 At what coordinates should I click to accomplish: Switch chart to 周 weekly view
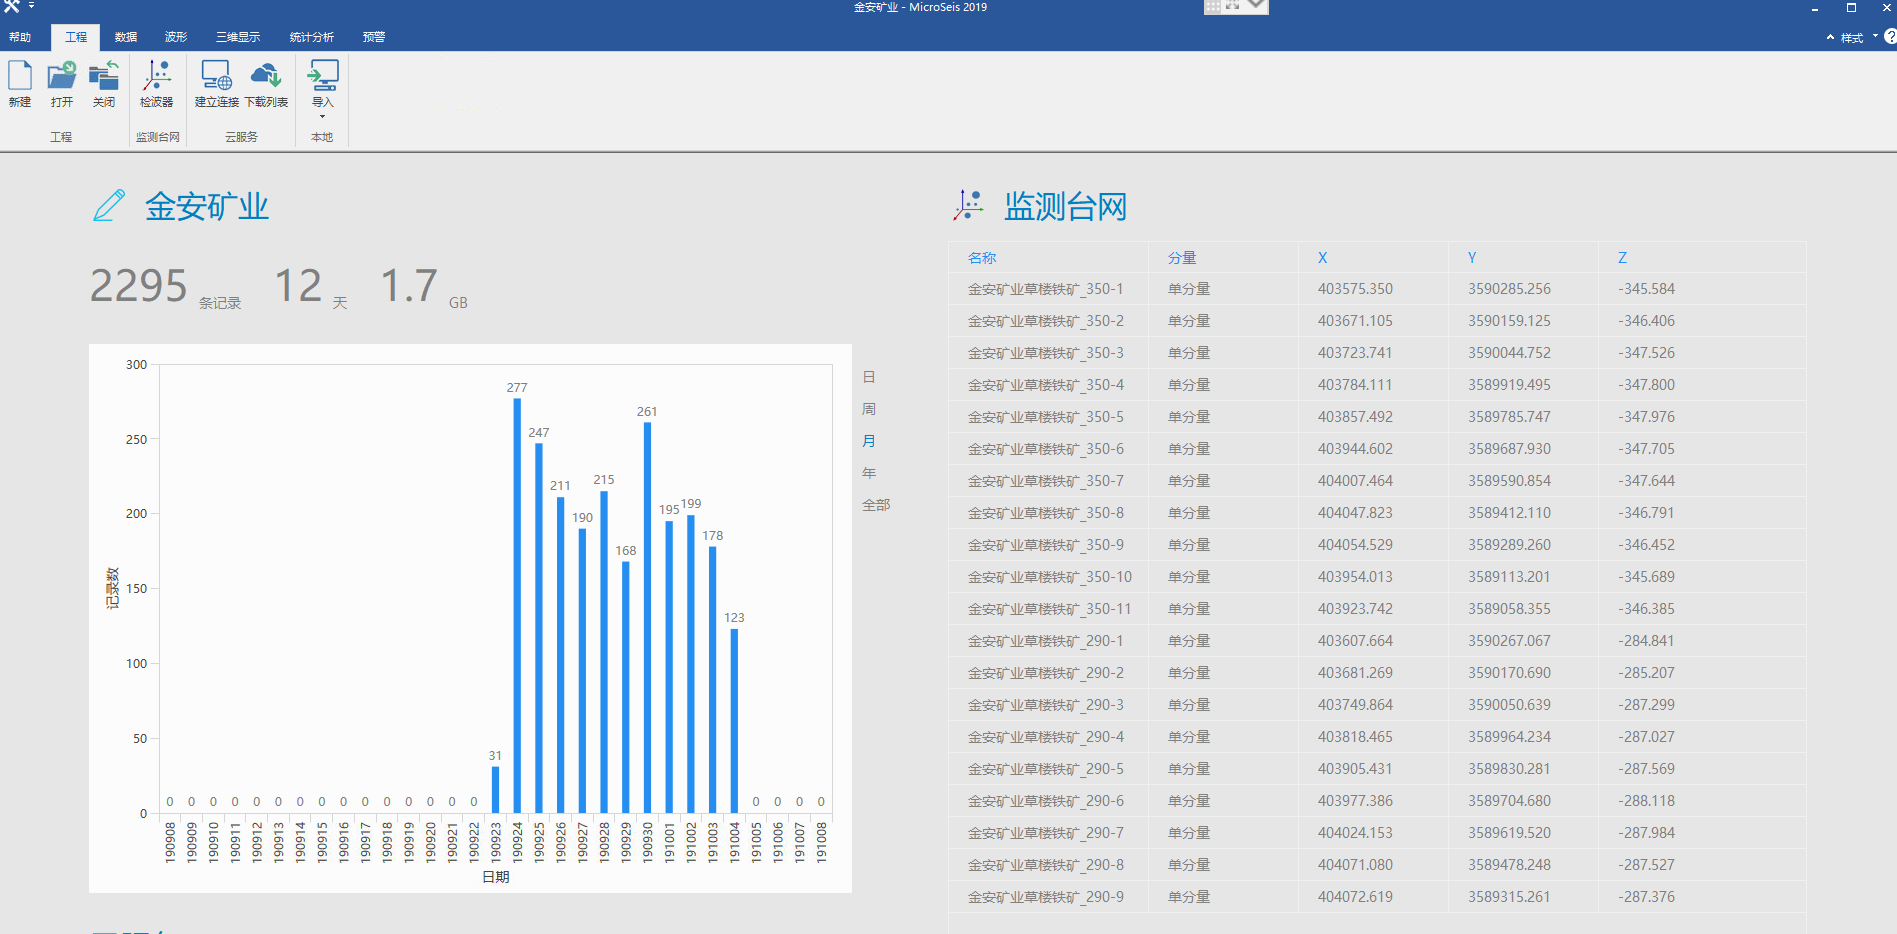(x=869, y=409)
